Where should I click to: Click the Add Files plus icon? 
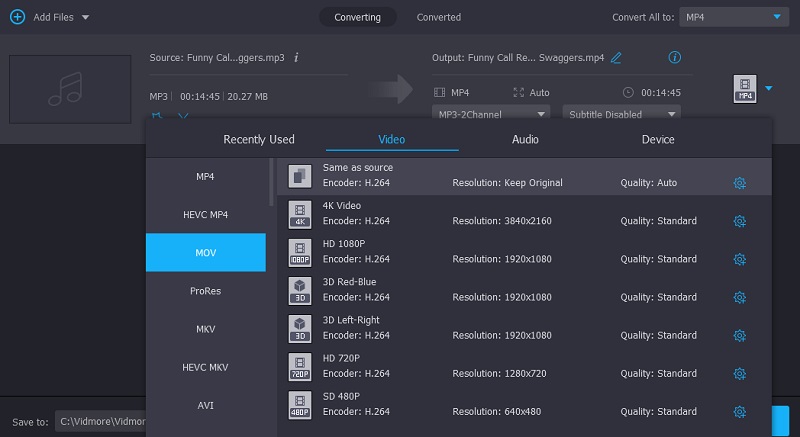pos(17,17)
